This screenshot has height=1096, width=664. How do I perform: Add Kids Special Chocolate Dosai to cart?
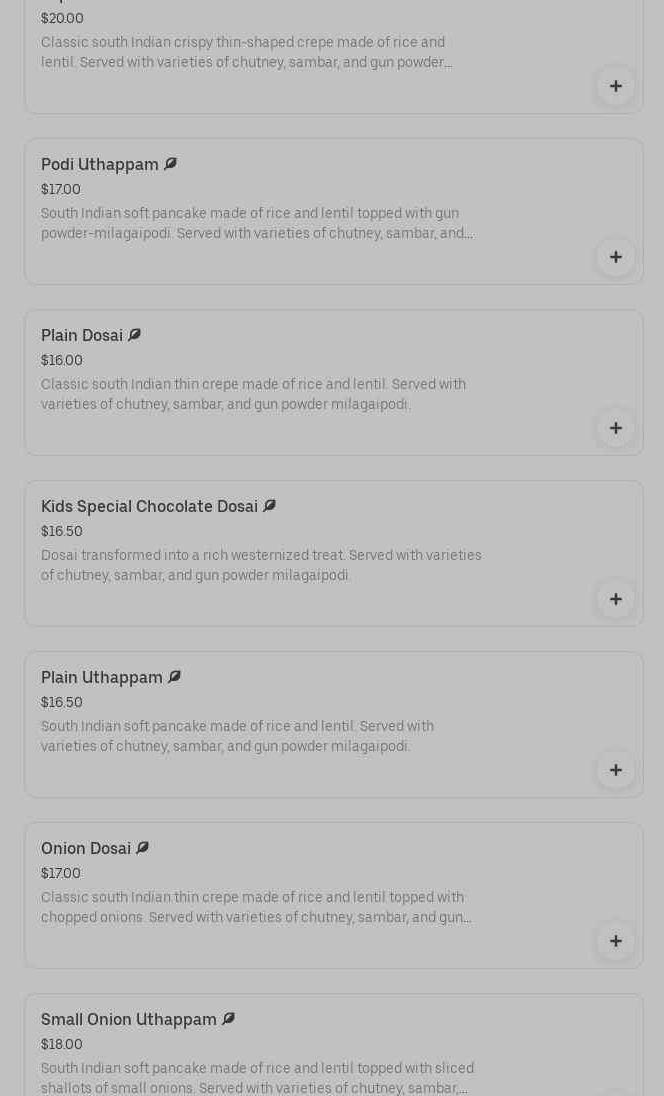[615, 599]
